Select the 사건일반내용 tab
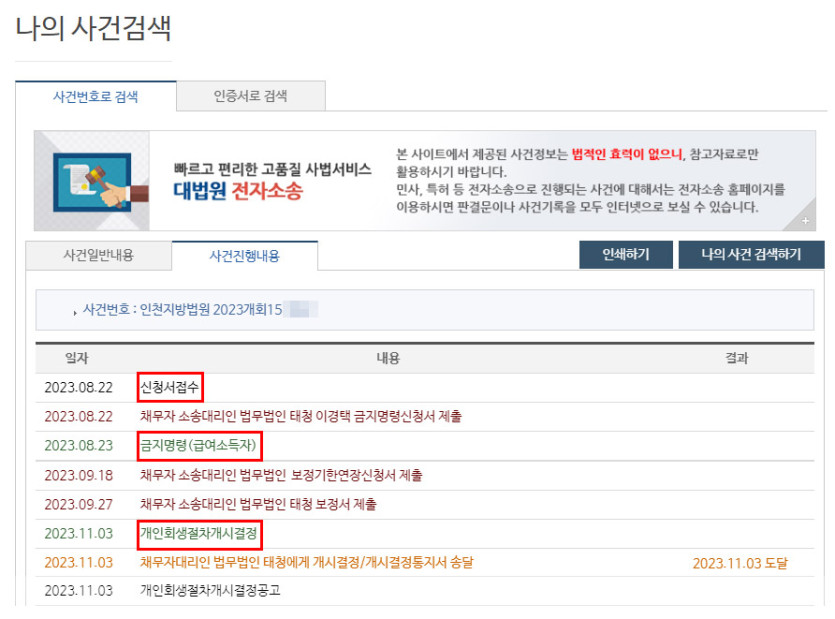This screenshot has height=619, width=835. [x=98, y=255]
